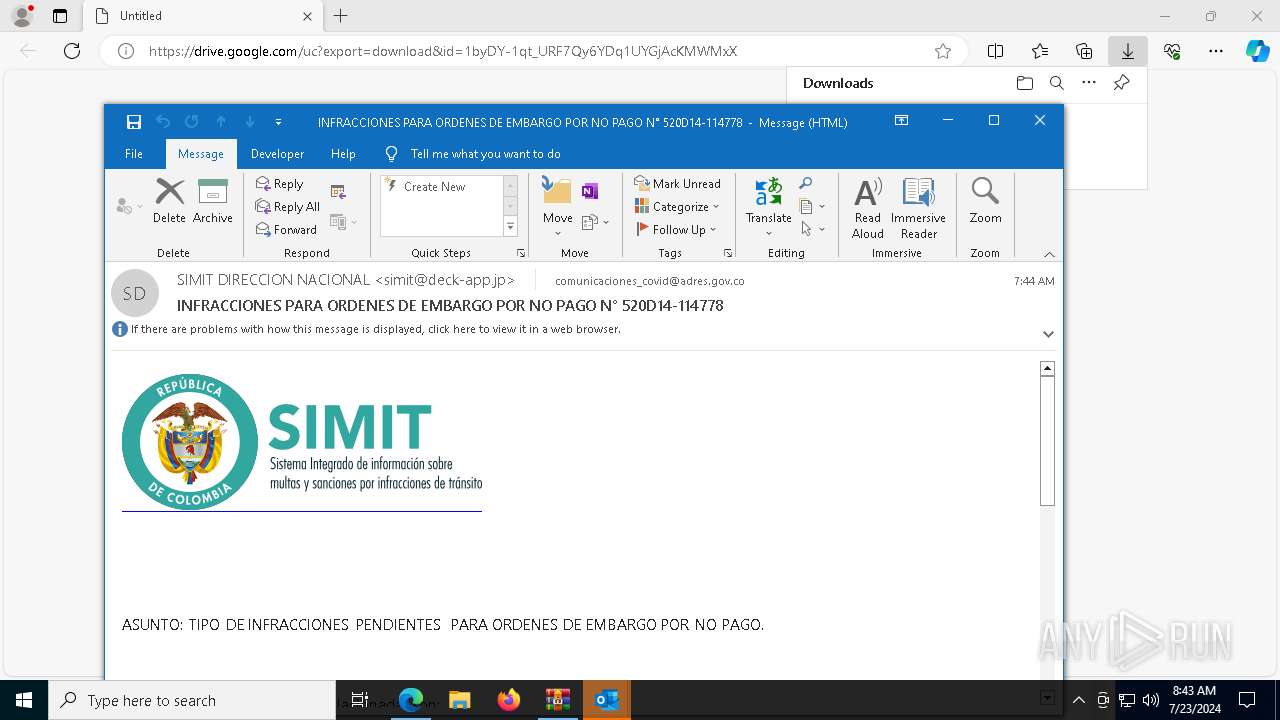1280x720 pixels.
Task: Open the Categorize dropdown
Action: [677, 207]
